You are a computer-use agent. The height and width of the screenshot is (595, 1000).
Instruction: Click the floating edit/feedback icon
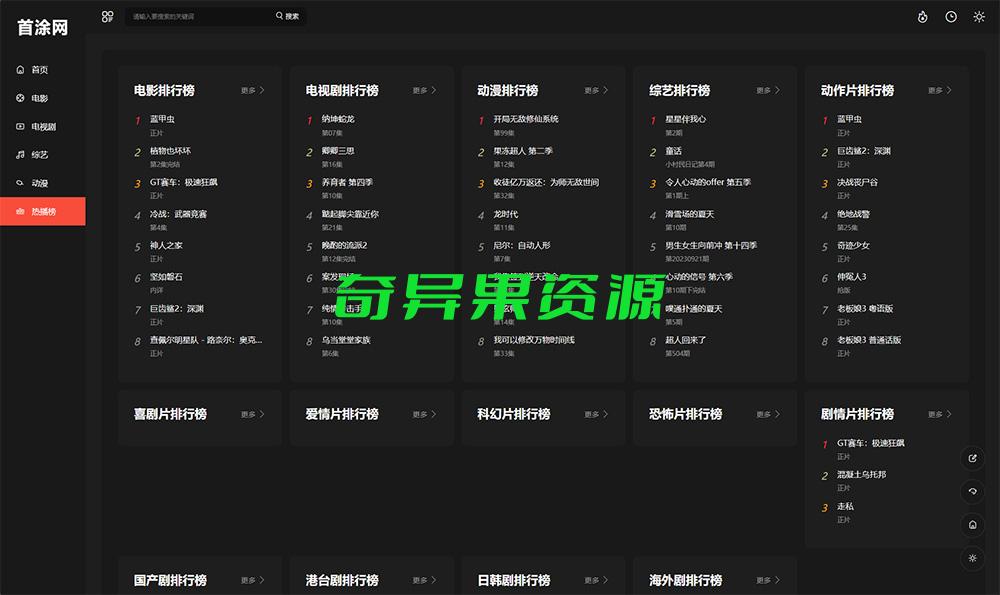[x=974, y=459]
